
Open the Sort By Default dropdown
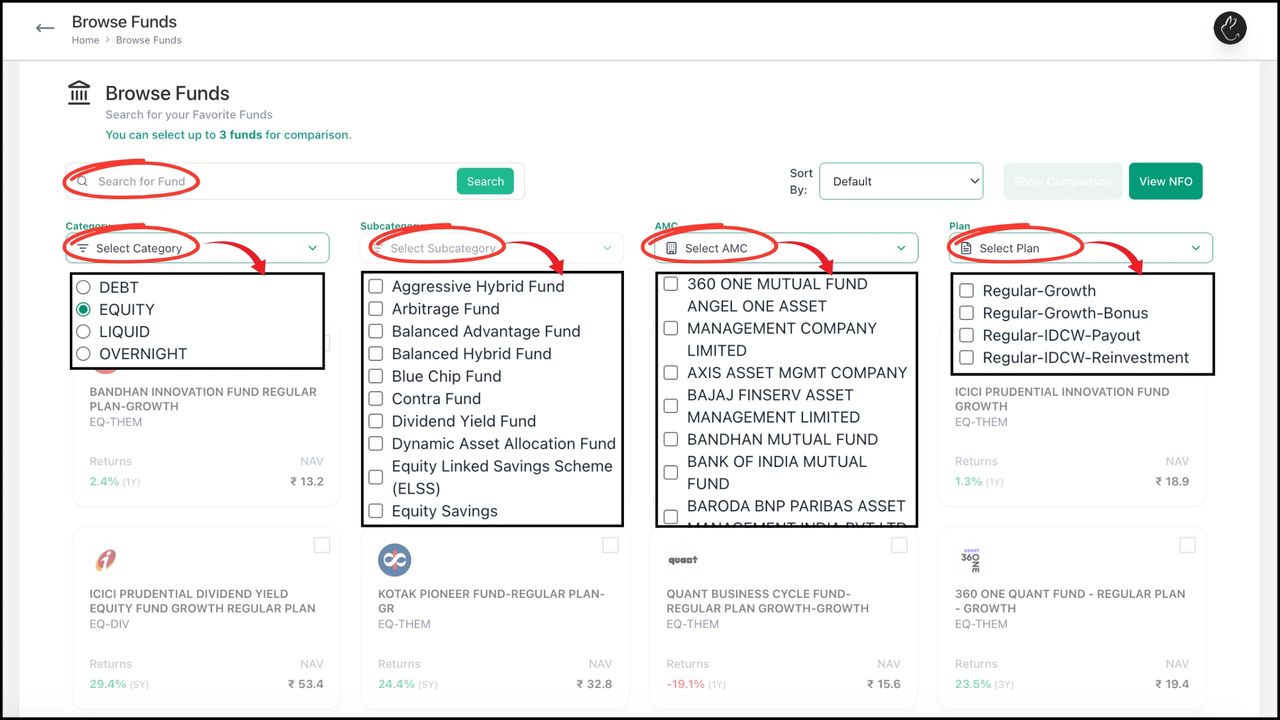point(901,181)
